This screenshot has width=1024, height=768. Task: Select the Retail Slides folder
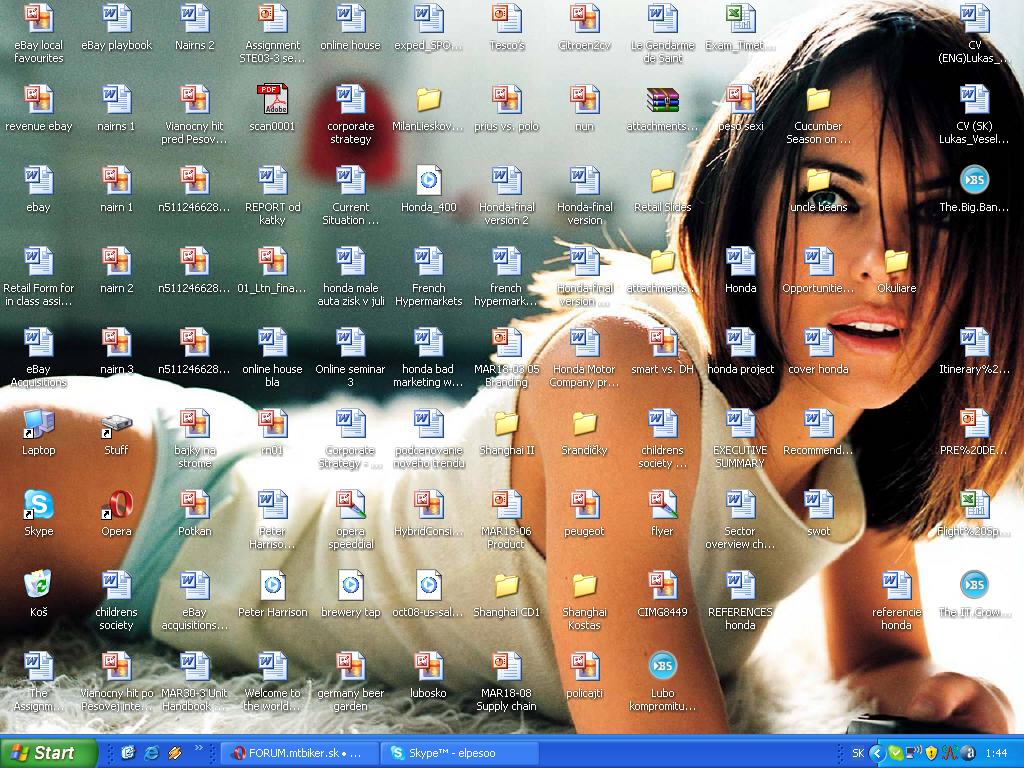[x=662, y=181]
